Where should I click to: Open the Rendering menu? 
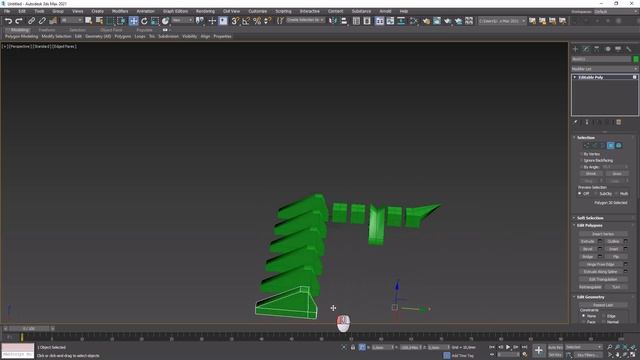205,11
